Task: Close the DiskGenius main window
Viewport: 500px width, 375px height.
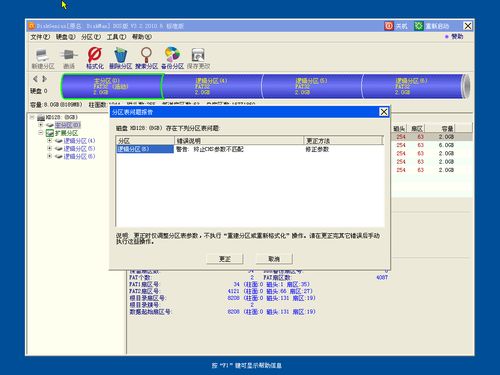Action: [x=468, y=26]
